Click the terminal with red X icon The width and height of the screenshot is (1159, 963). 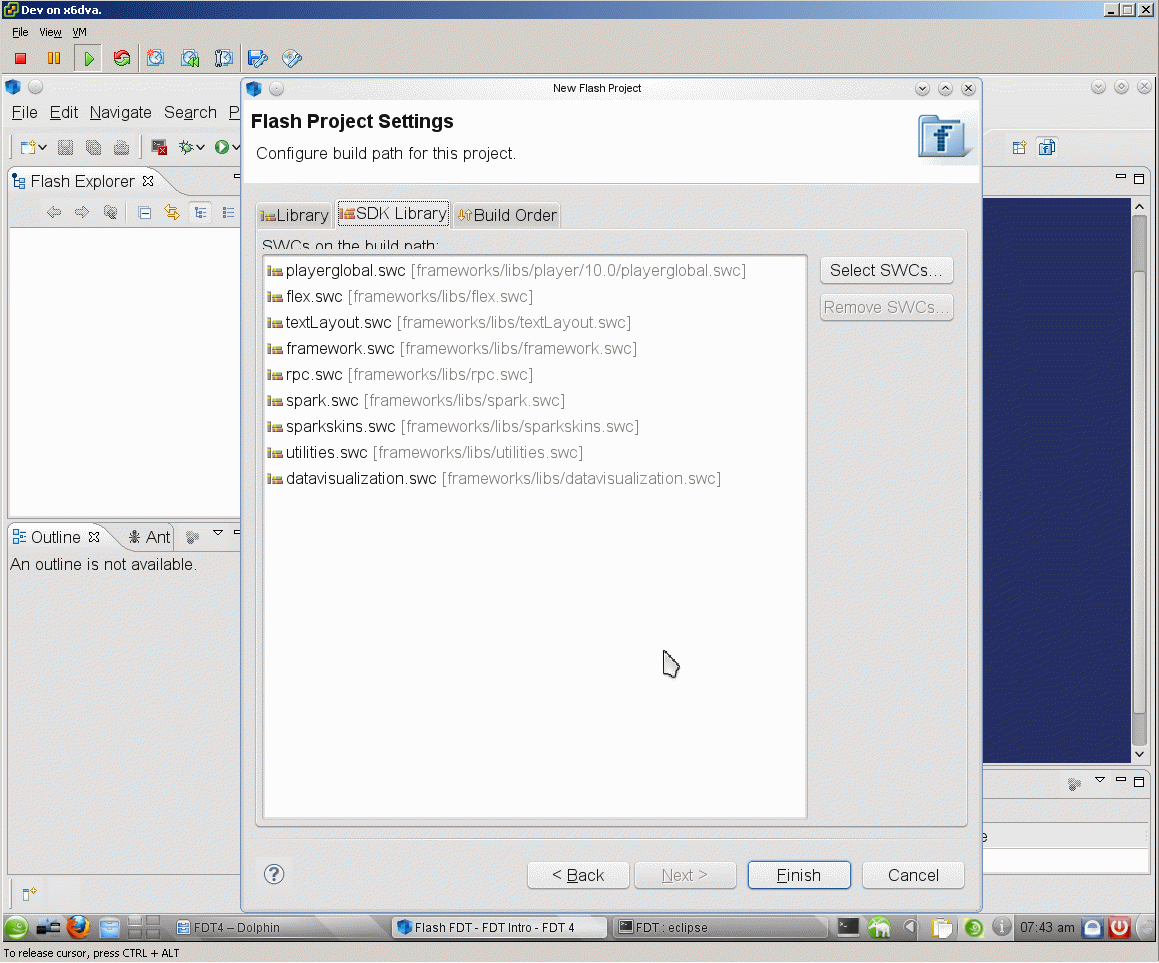pos(159,147)
